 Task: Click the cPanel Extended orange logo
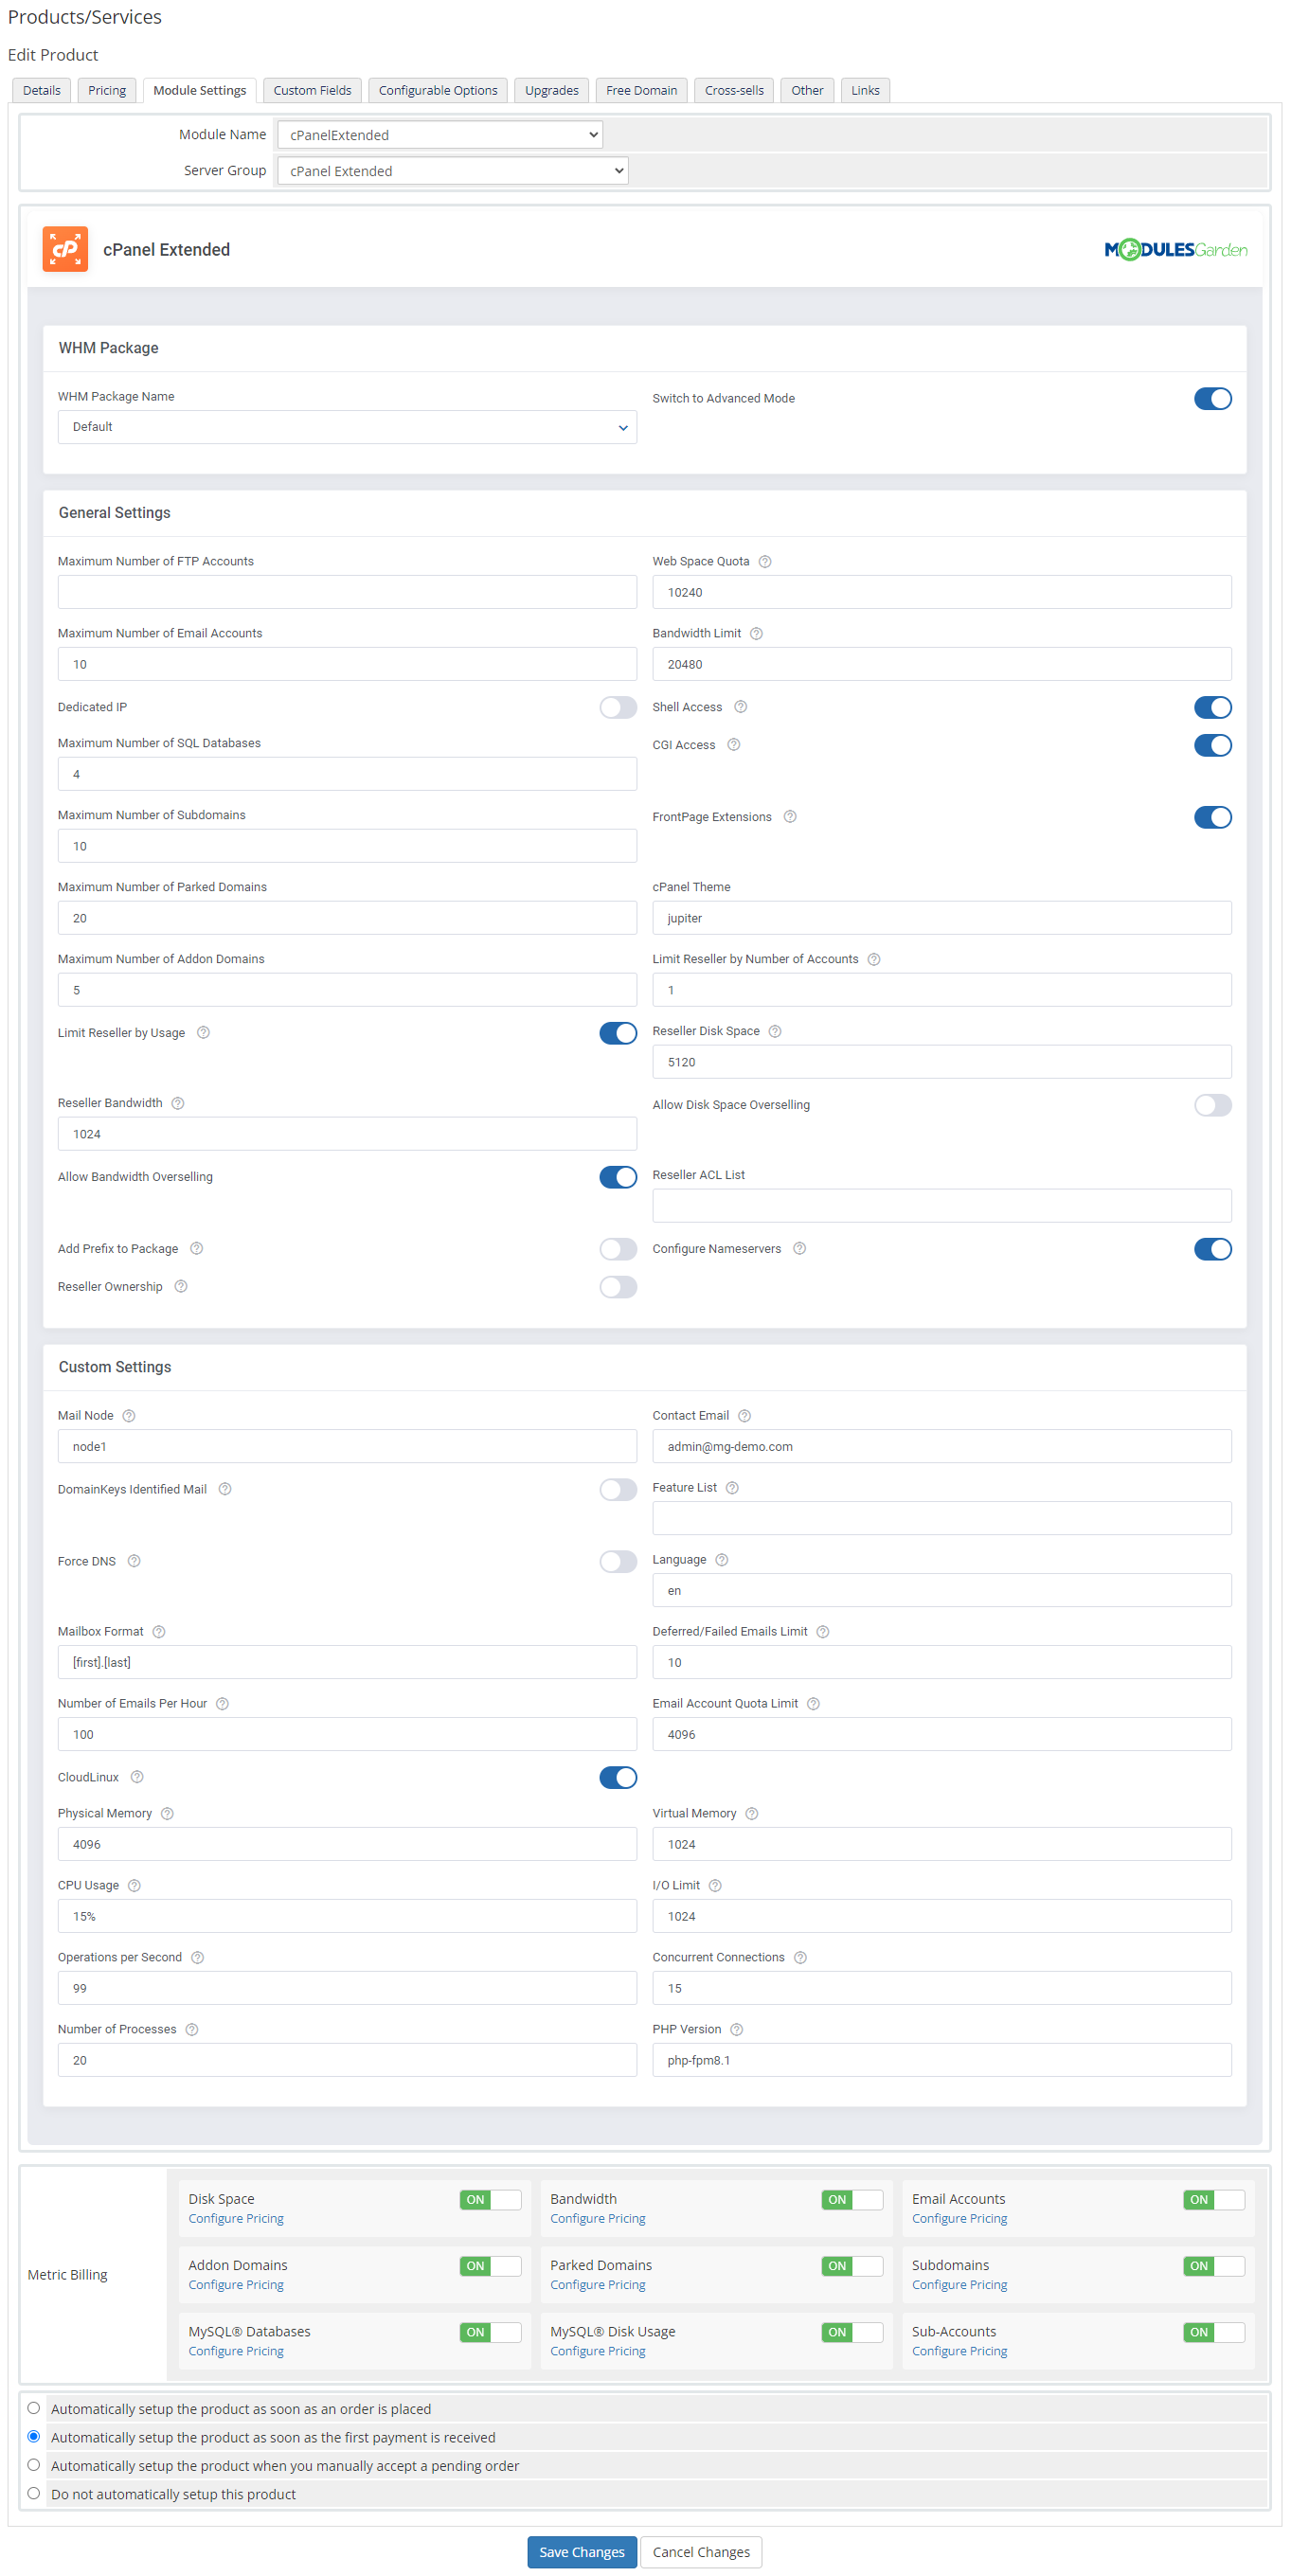(65, 250)
